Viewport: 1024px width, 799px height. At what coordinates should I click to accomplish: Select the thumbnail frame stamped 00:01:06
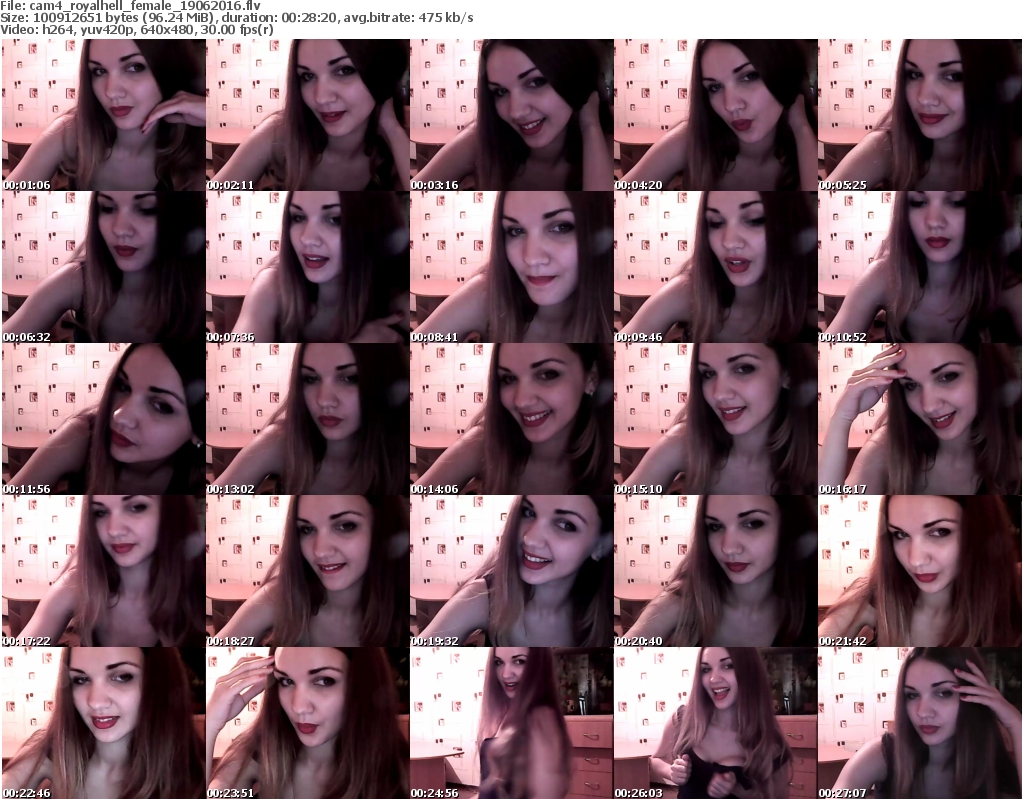pyautogui.click(x=104, y=115)
